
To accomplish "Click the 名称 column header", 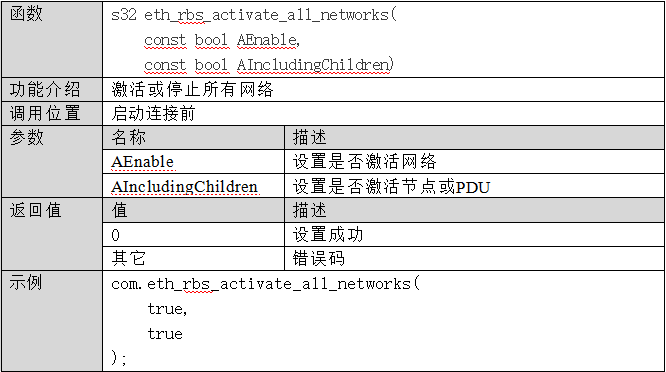I will coord(193,138).
